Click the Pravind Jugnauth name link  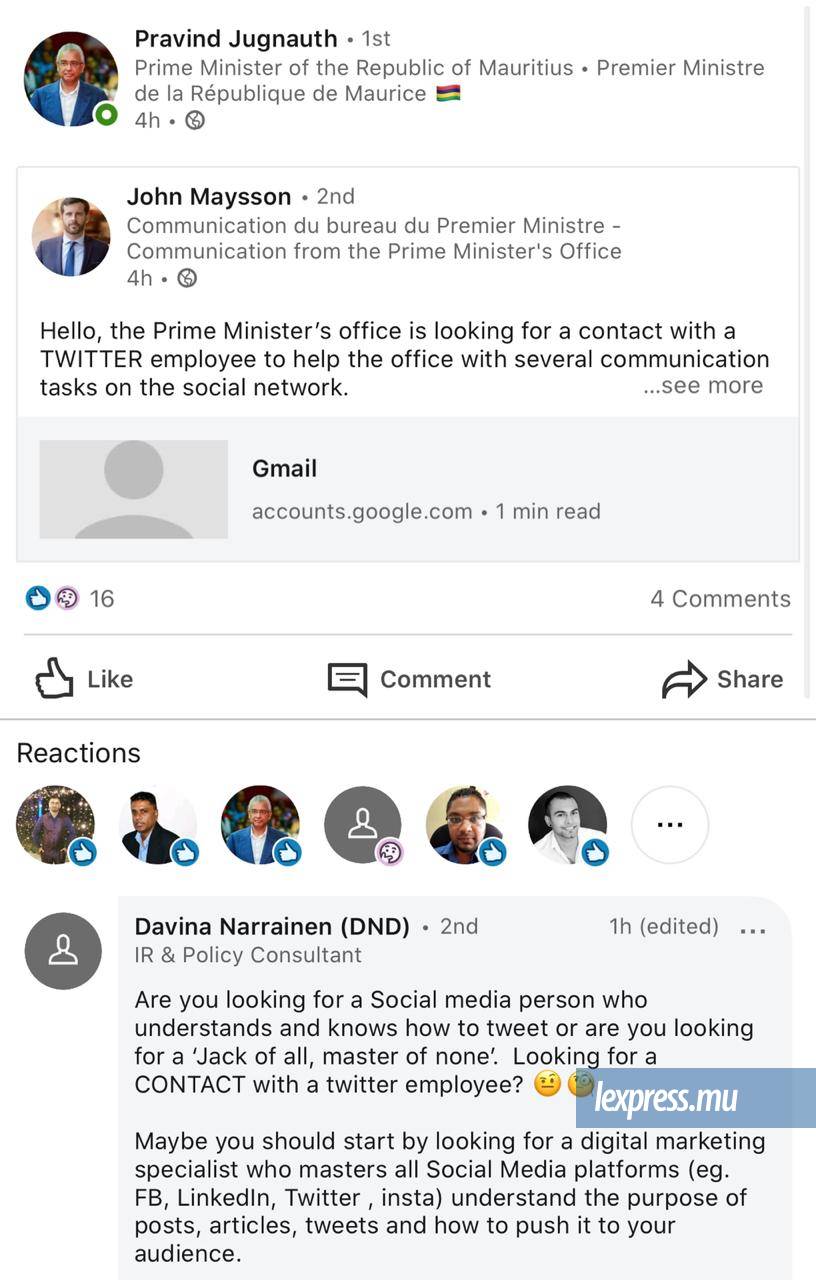pyautogui.click(x=236, y=39)
